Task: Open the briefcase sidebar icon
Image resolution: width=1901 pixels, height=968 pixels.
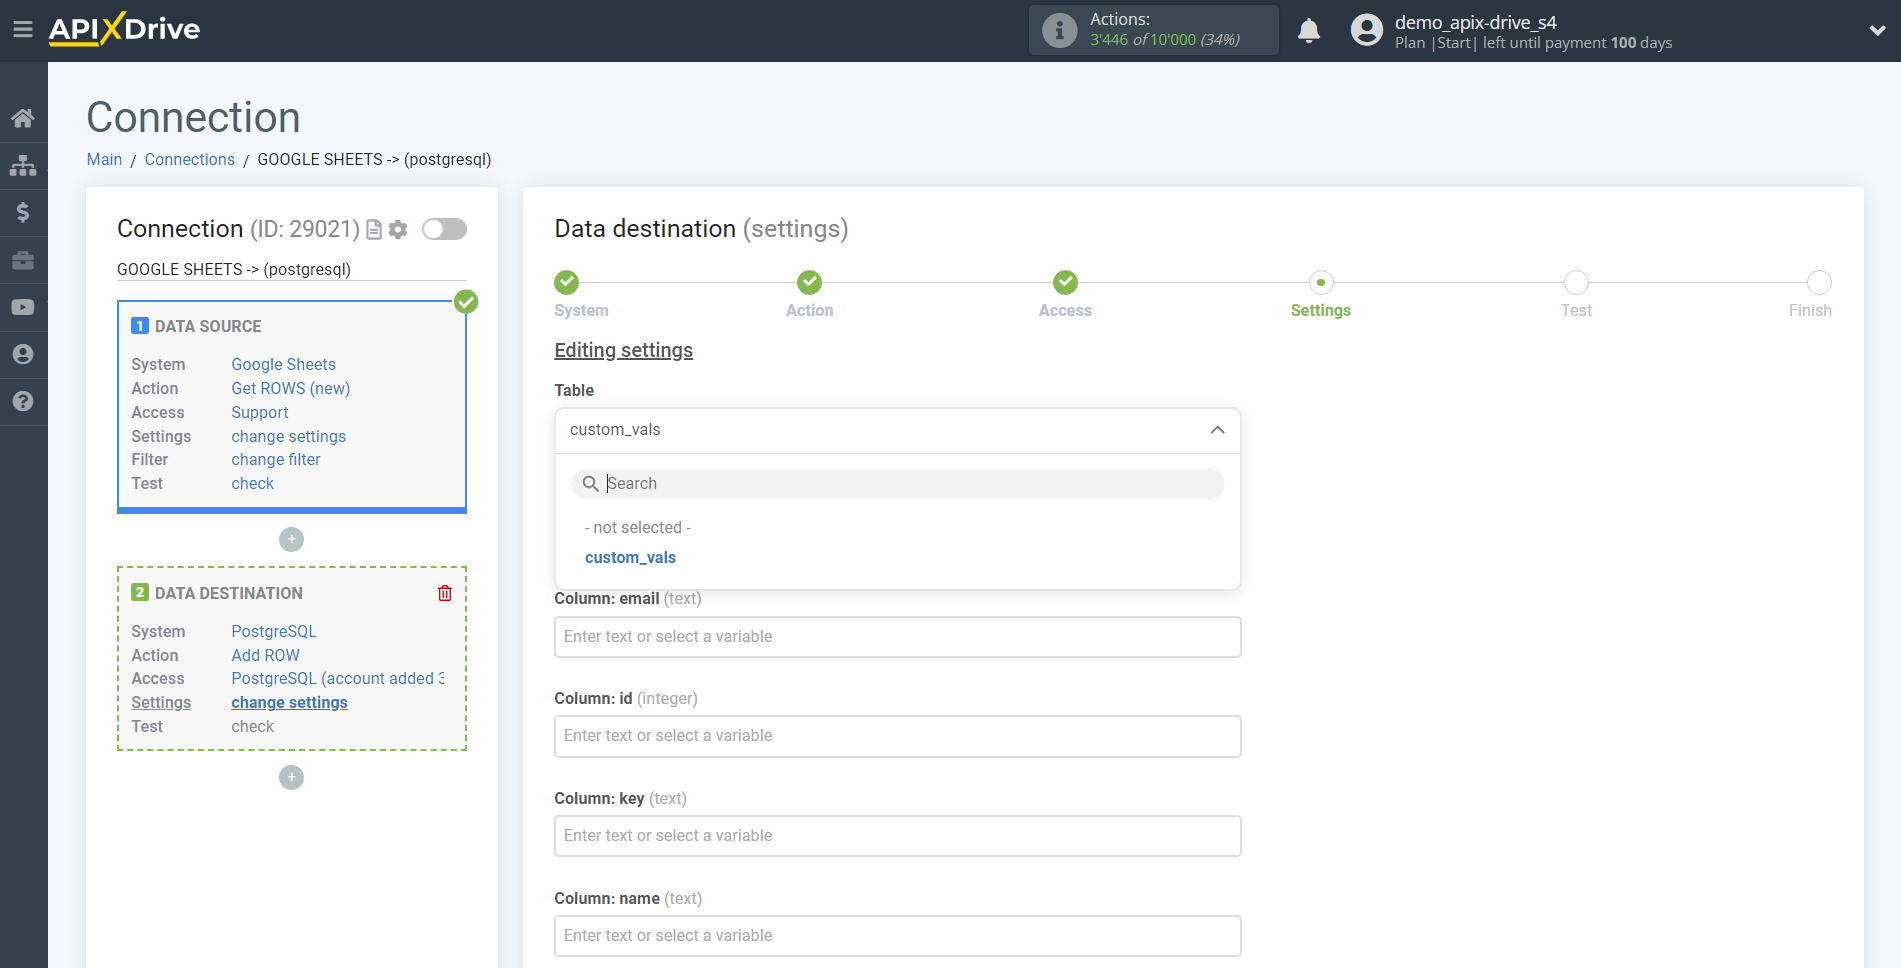Action: [x=23, y=260]
